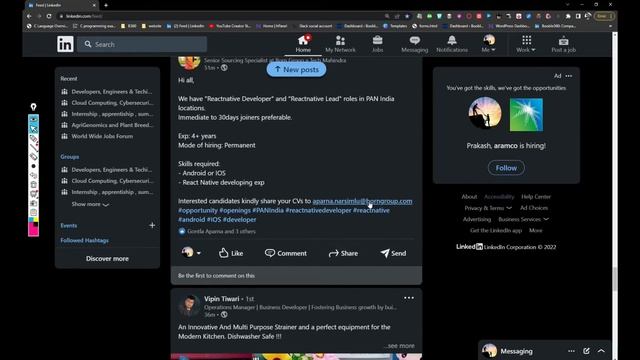Screen dimensions: 640x360
Task: Click lightbulb icon above annotation toolbar
Action: 33,107
